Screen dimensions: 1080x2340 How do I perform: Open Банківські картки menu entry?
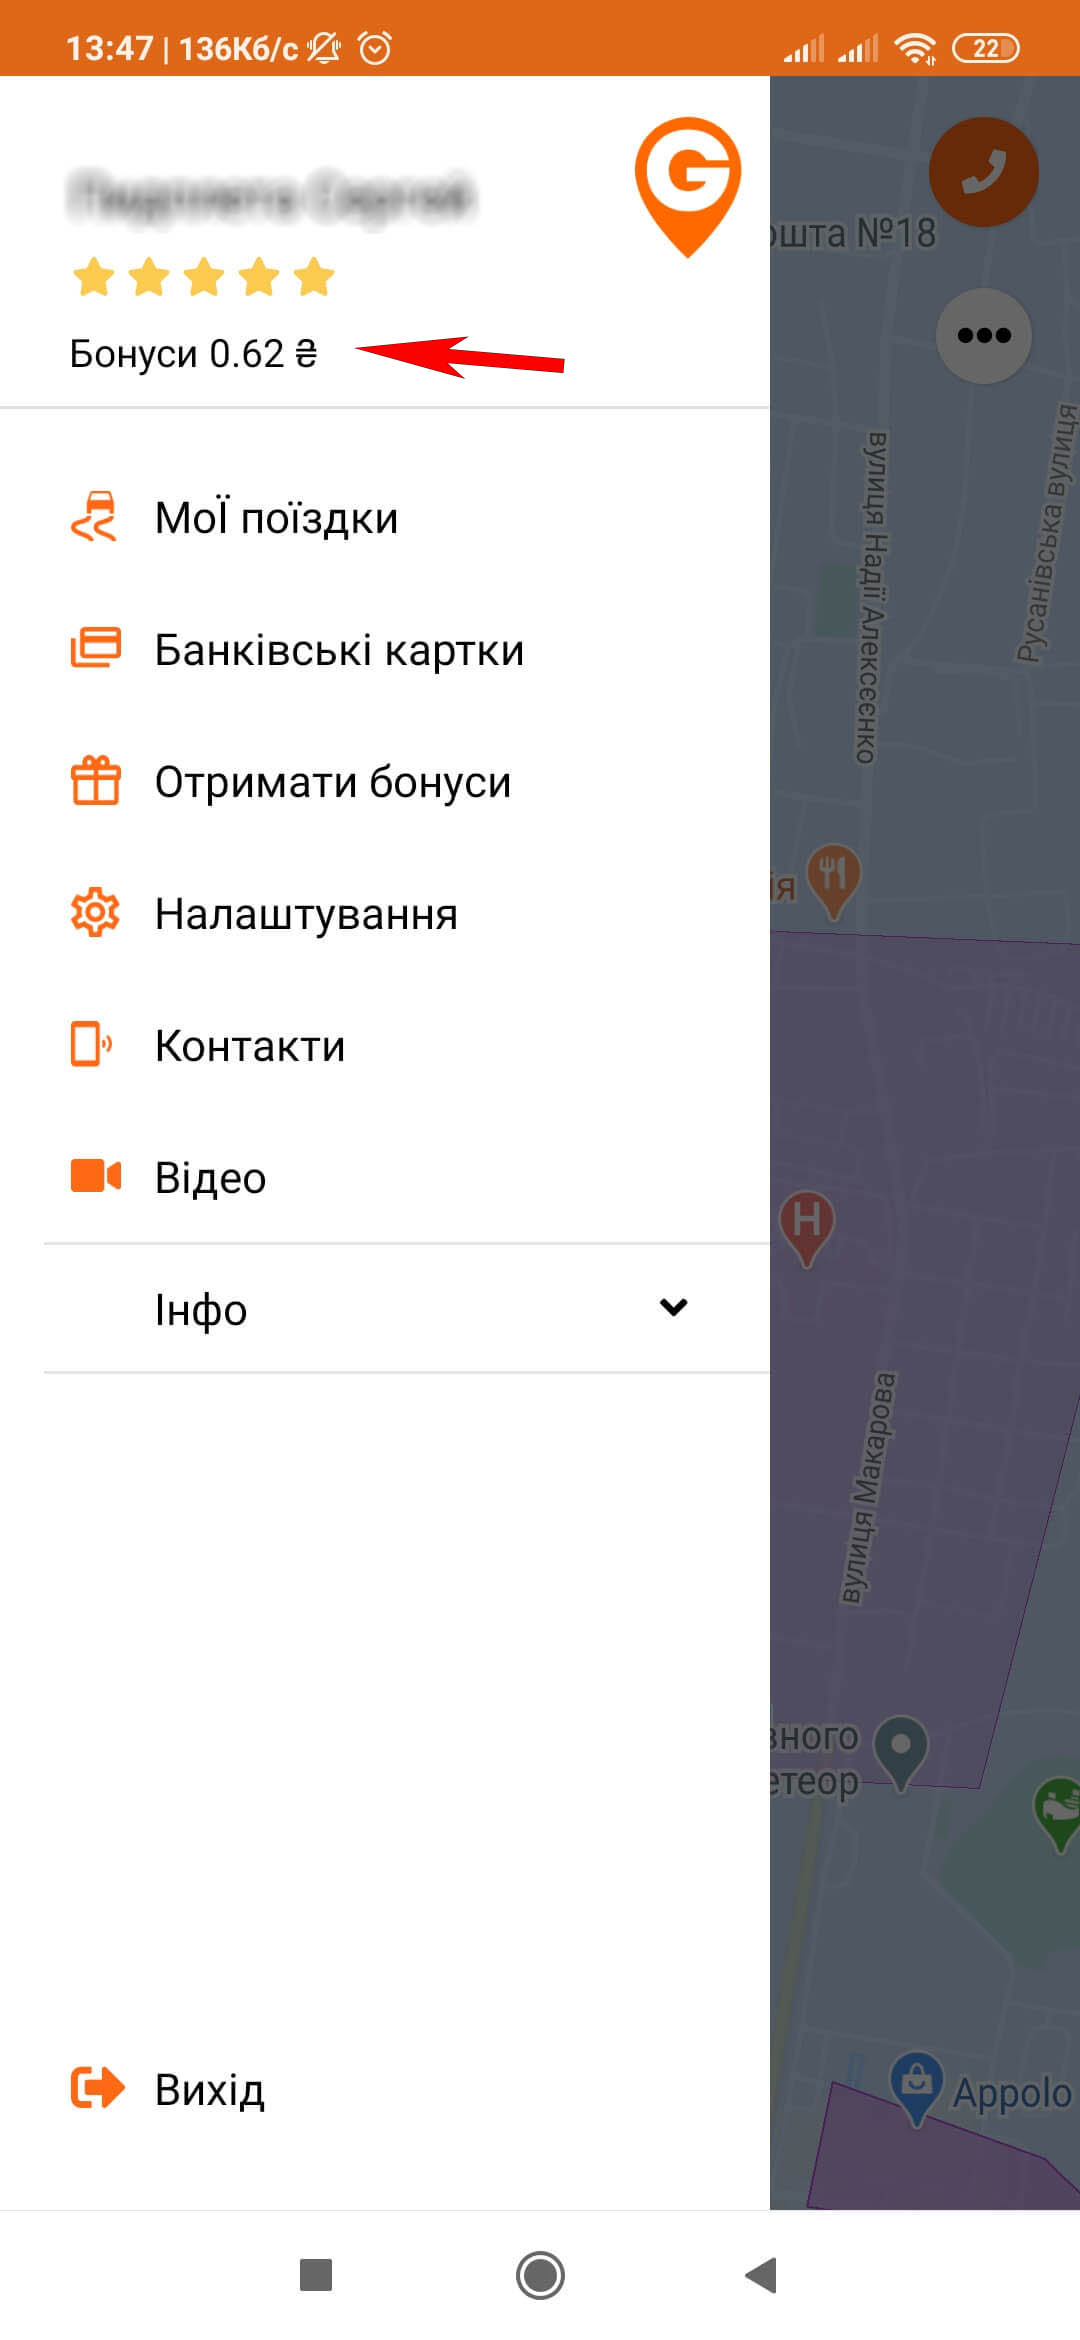(385, 650)
